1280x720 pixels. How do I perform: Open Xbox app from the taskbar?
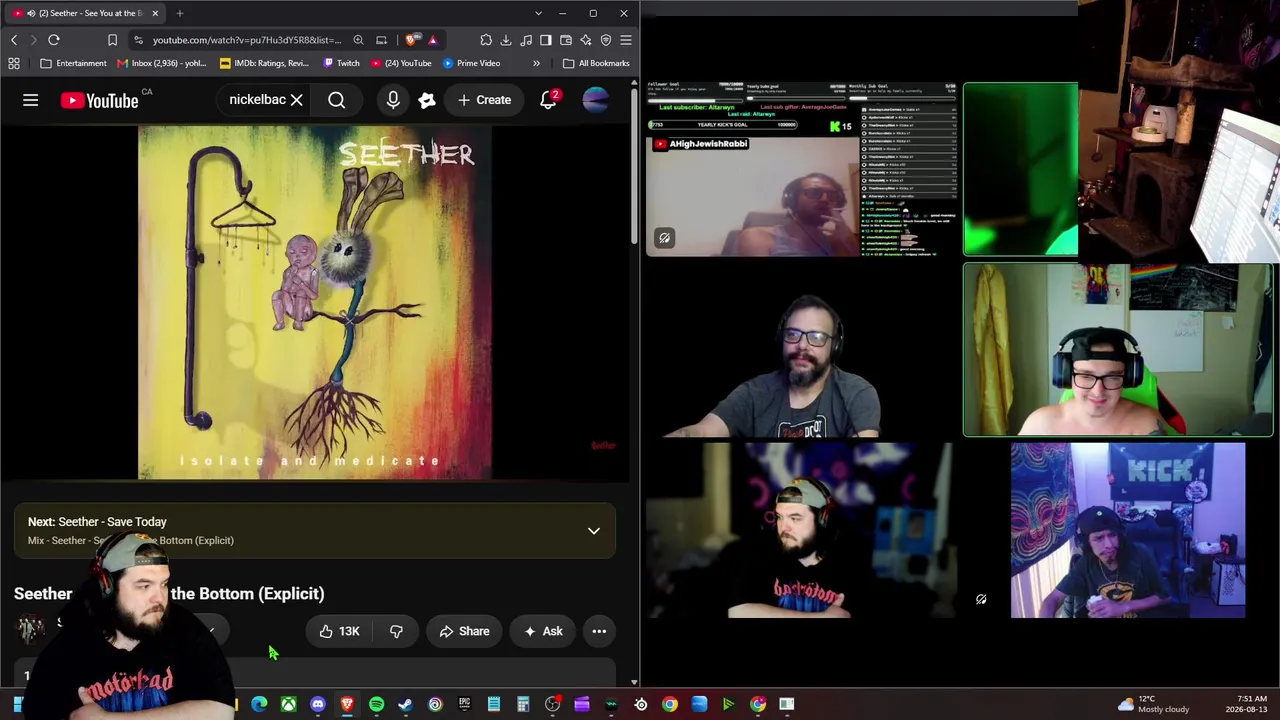pos(288,704)
